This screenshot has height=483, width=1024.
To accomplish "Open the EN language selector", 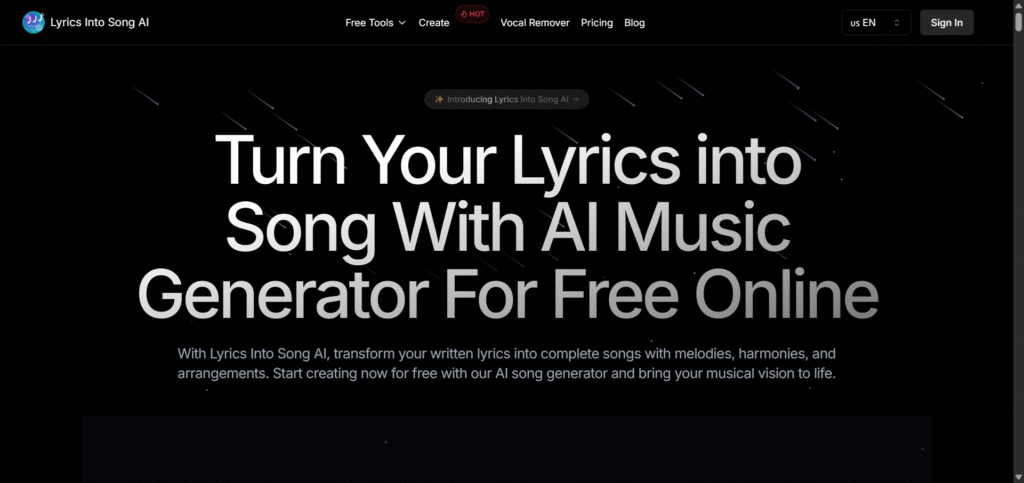I will coord(876,22).
